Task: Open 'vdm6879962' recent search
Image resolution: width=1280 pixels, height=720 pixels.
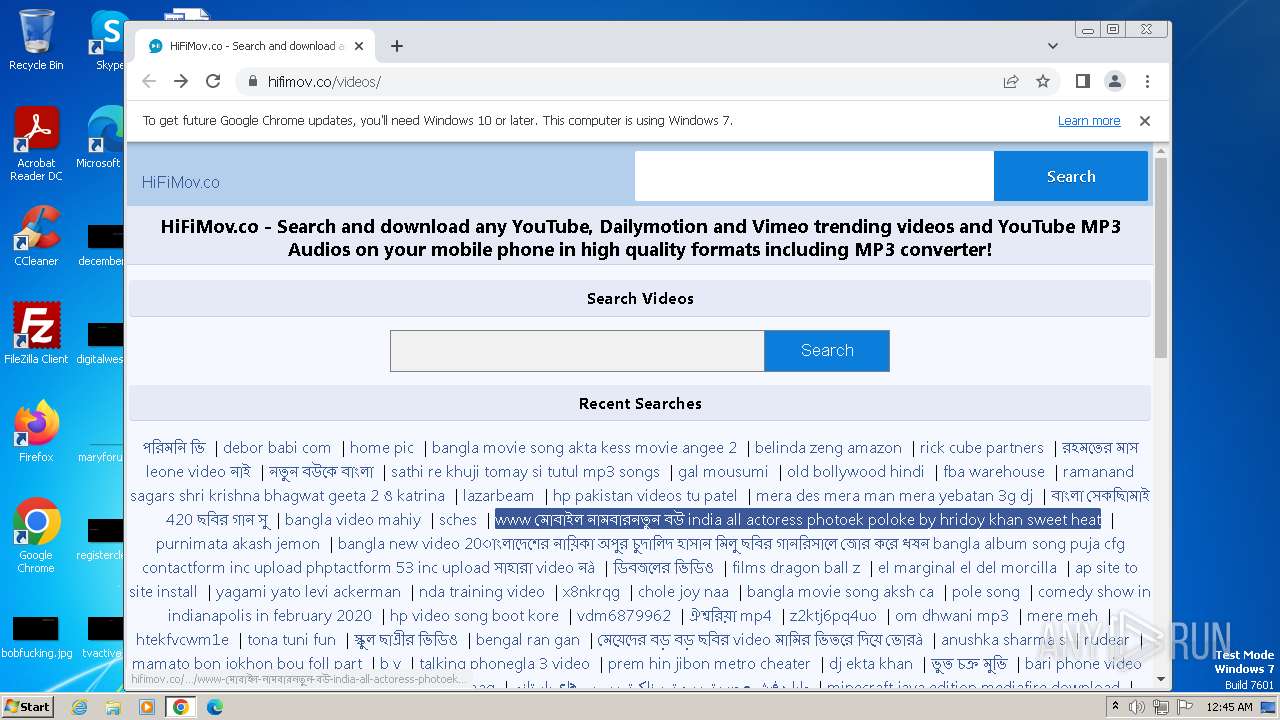Action: (624, 616)
